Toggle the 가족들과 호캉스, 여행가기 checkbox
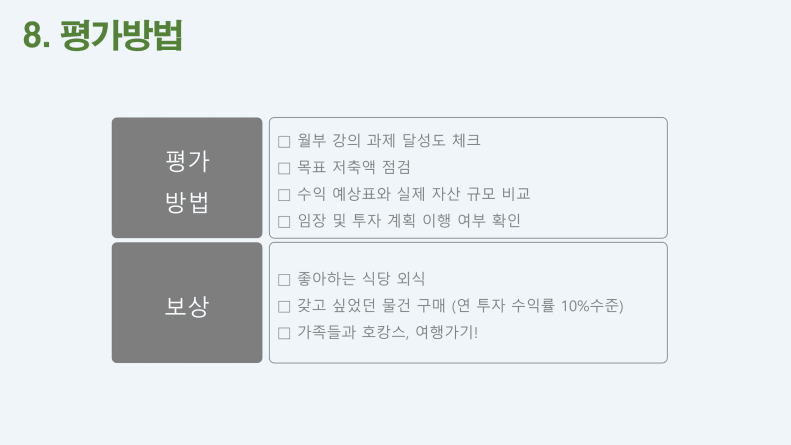Viewport: 791px width, 445px height. pyautogui.click(x=284, y=333)
